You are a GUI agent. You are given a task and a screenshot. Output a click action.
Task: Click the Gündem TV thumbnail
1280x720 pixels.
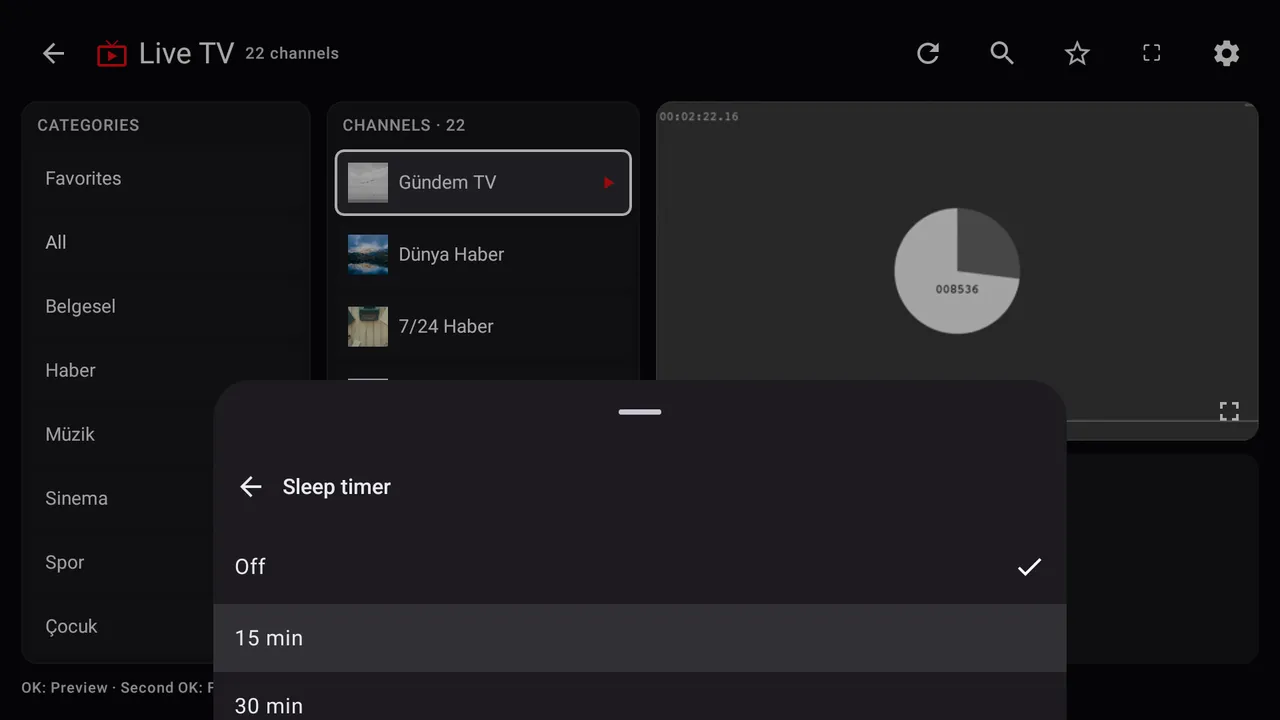click(368, 183)
